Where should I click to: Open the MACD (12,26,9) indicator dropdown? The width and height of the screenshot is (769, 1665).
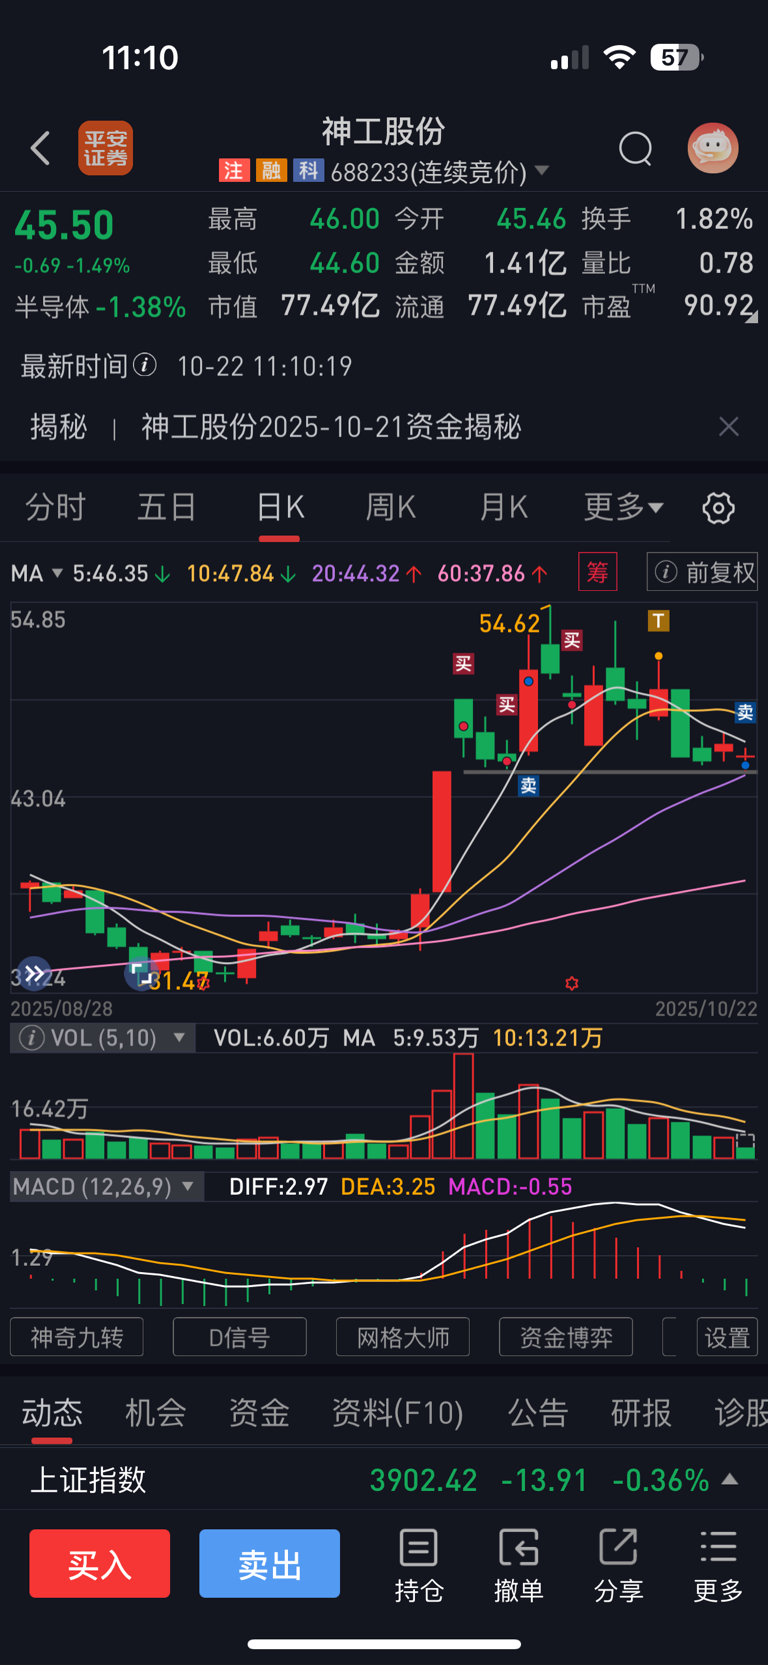(x=106, y=1187)
